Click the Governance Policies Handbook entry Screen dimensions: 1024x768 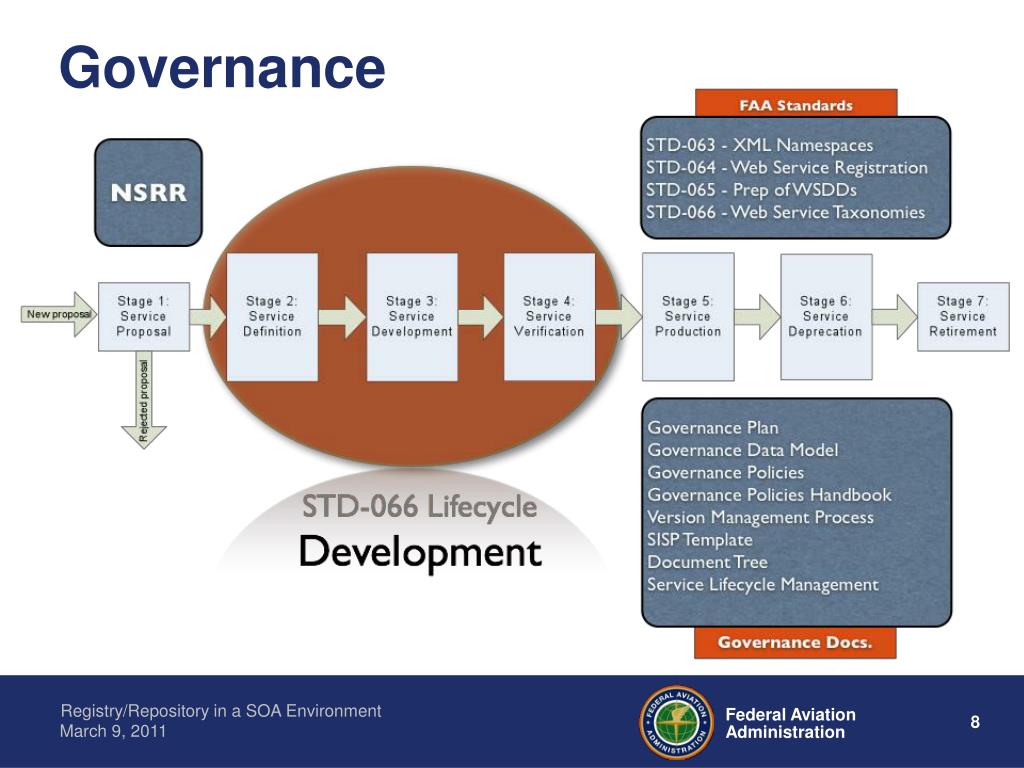click(x=769, y=494)
